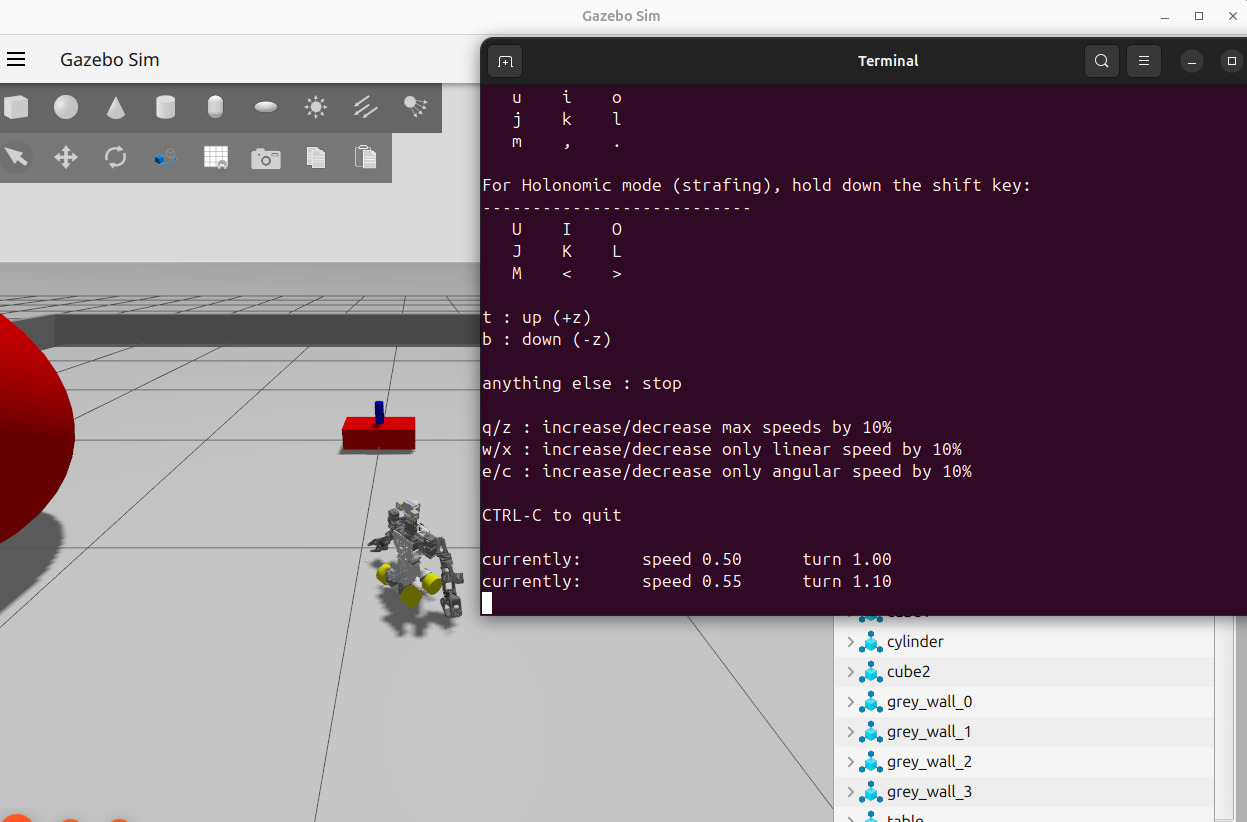The height and width of the screenshot is (822, 1247).
Task: Expand the cube2 entity node
Action: click(x=851, y=672)
